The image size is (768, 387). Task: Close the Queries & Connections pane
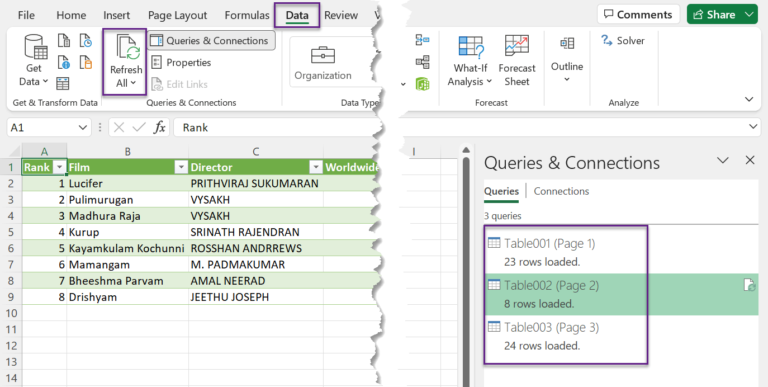pos(750,160)
